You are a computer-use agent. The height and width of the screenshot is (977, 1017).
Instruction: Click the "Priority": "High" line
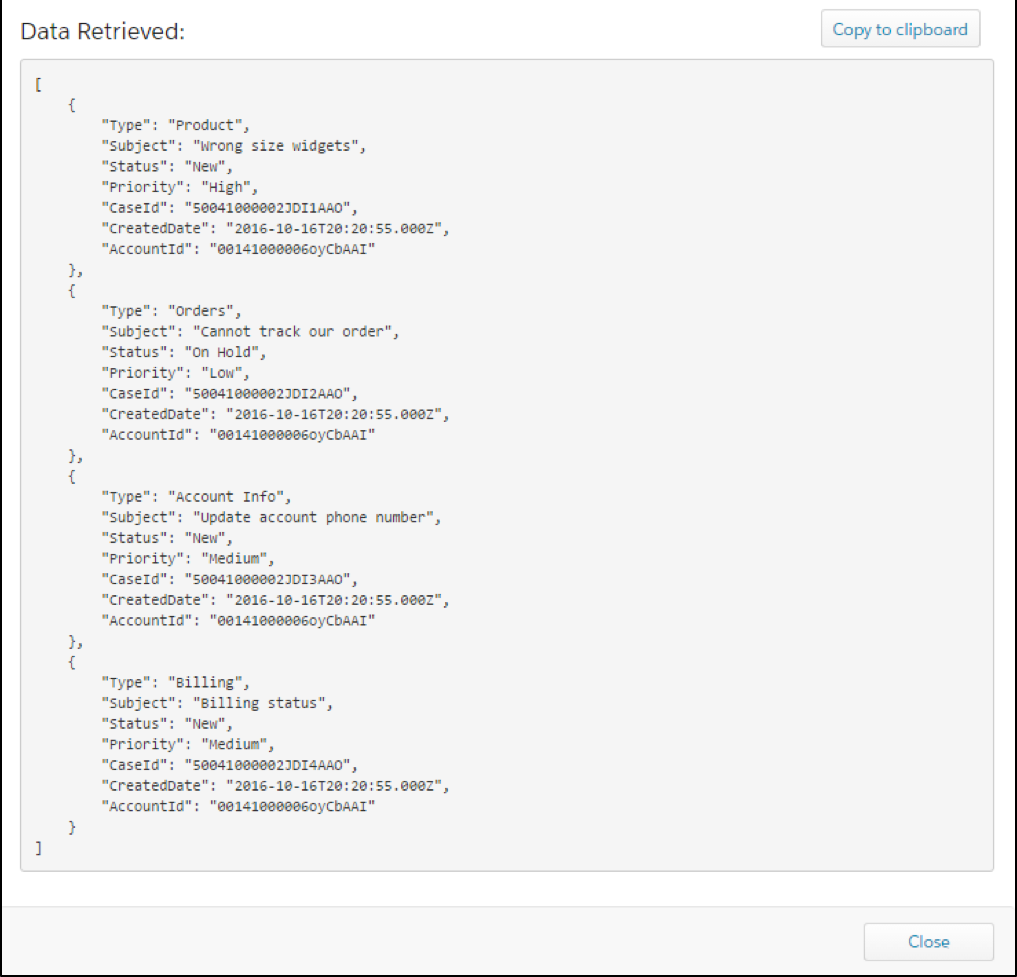click(x=180, y=187)
